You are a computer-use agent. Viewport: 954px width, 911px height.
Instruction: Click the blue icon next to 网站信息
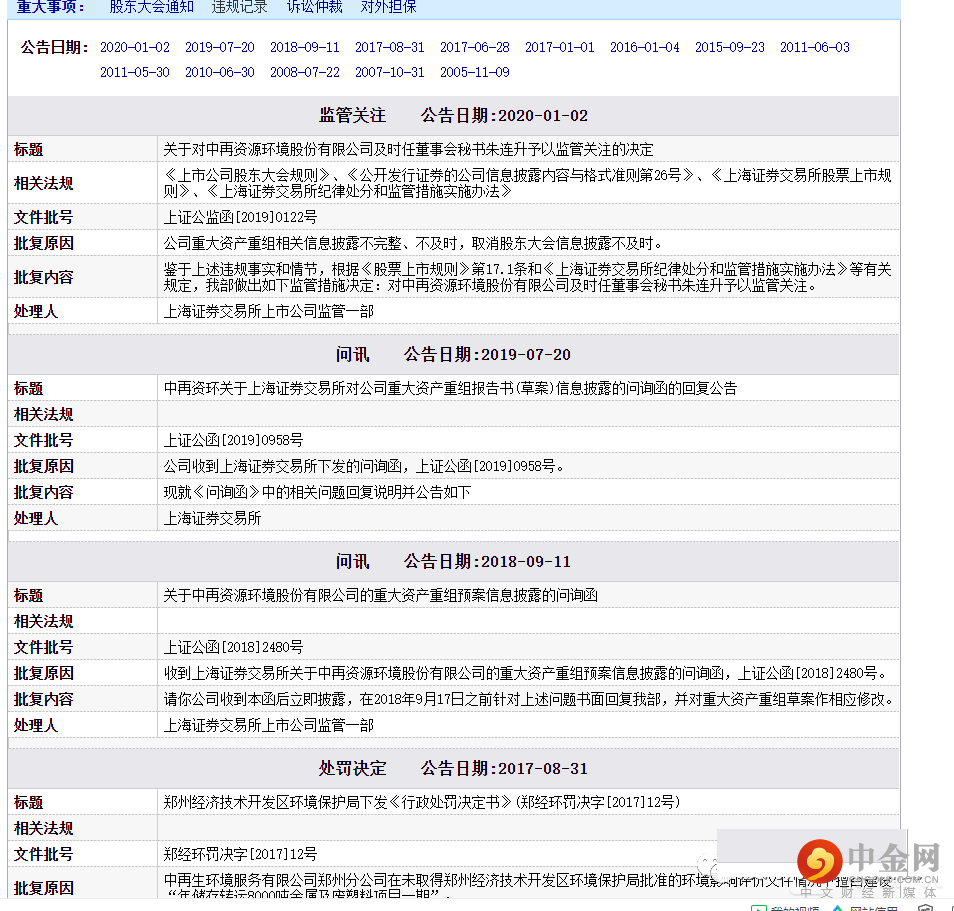(x=838, y=907)
